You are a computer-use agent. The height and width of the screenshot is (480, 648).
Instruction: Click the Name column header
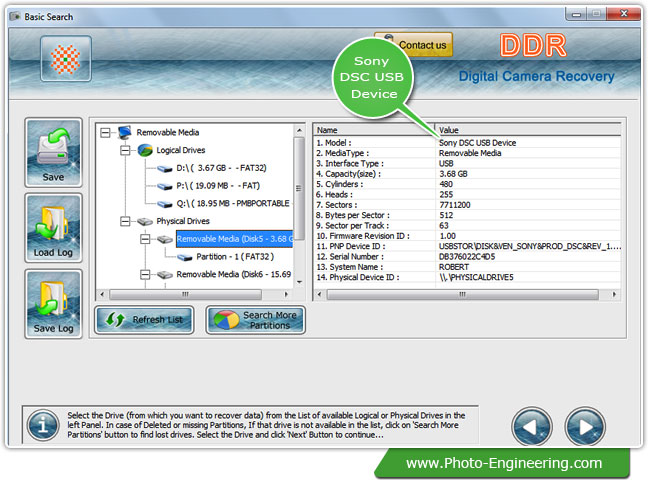click(x=374, y=130)
